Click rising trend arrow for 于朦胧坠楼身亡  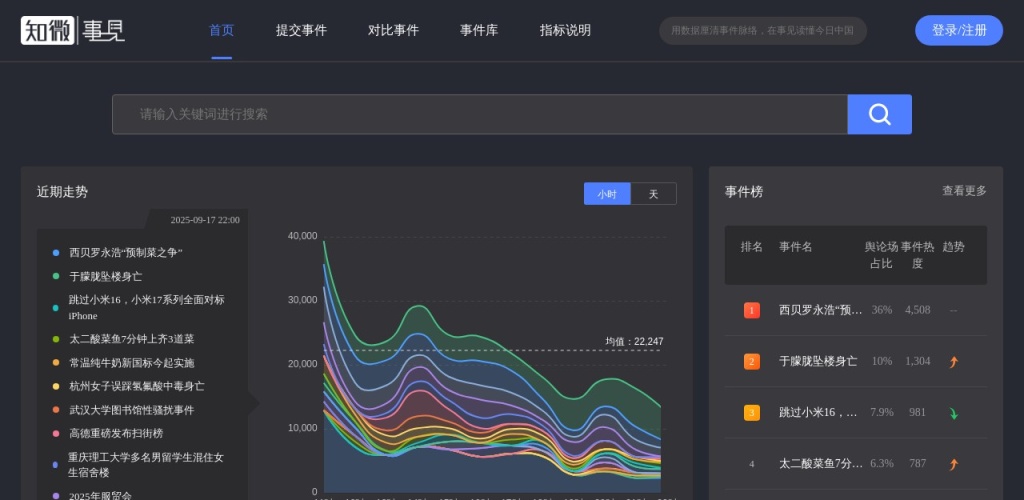[953, 362]
